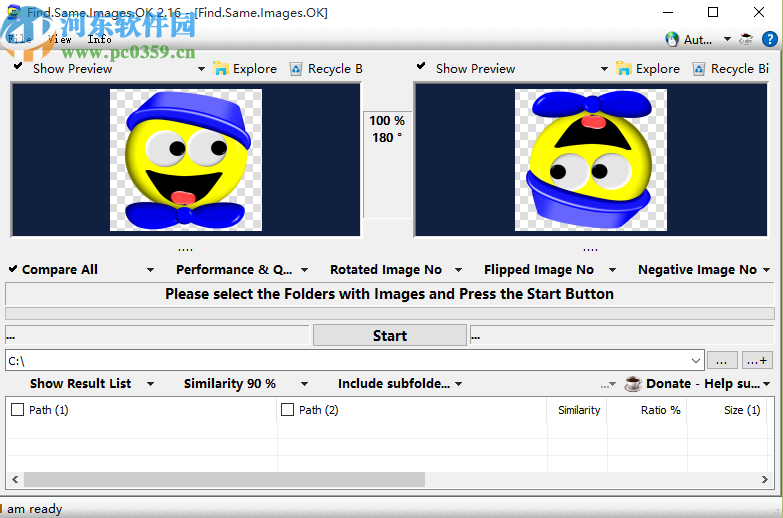This screenshot has height=518, width=783.
Task: Click the Donate coffee cup icon
Action: pos(633,384)
